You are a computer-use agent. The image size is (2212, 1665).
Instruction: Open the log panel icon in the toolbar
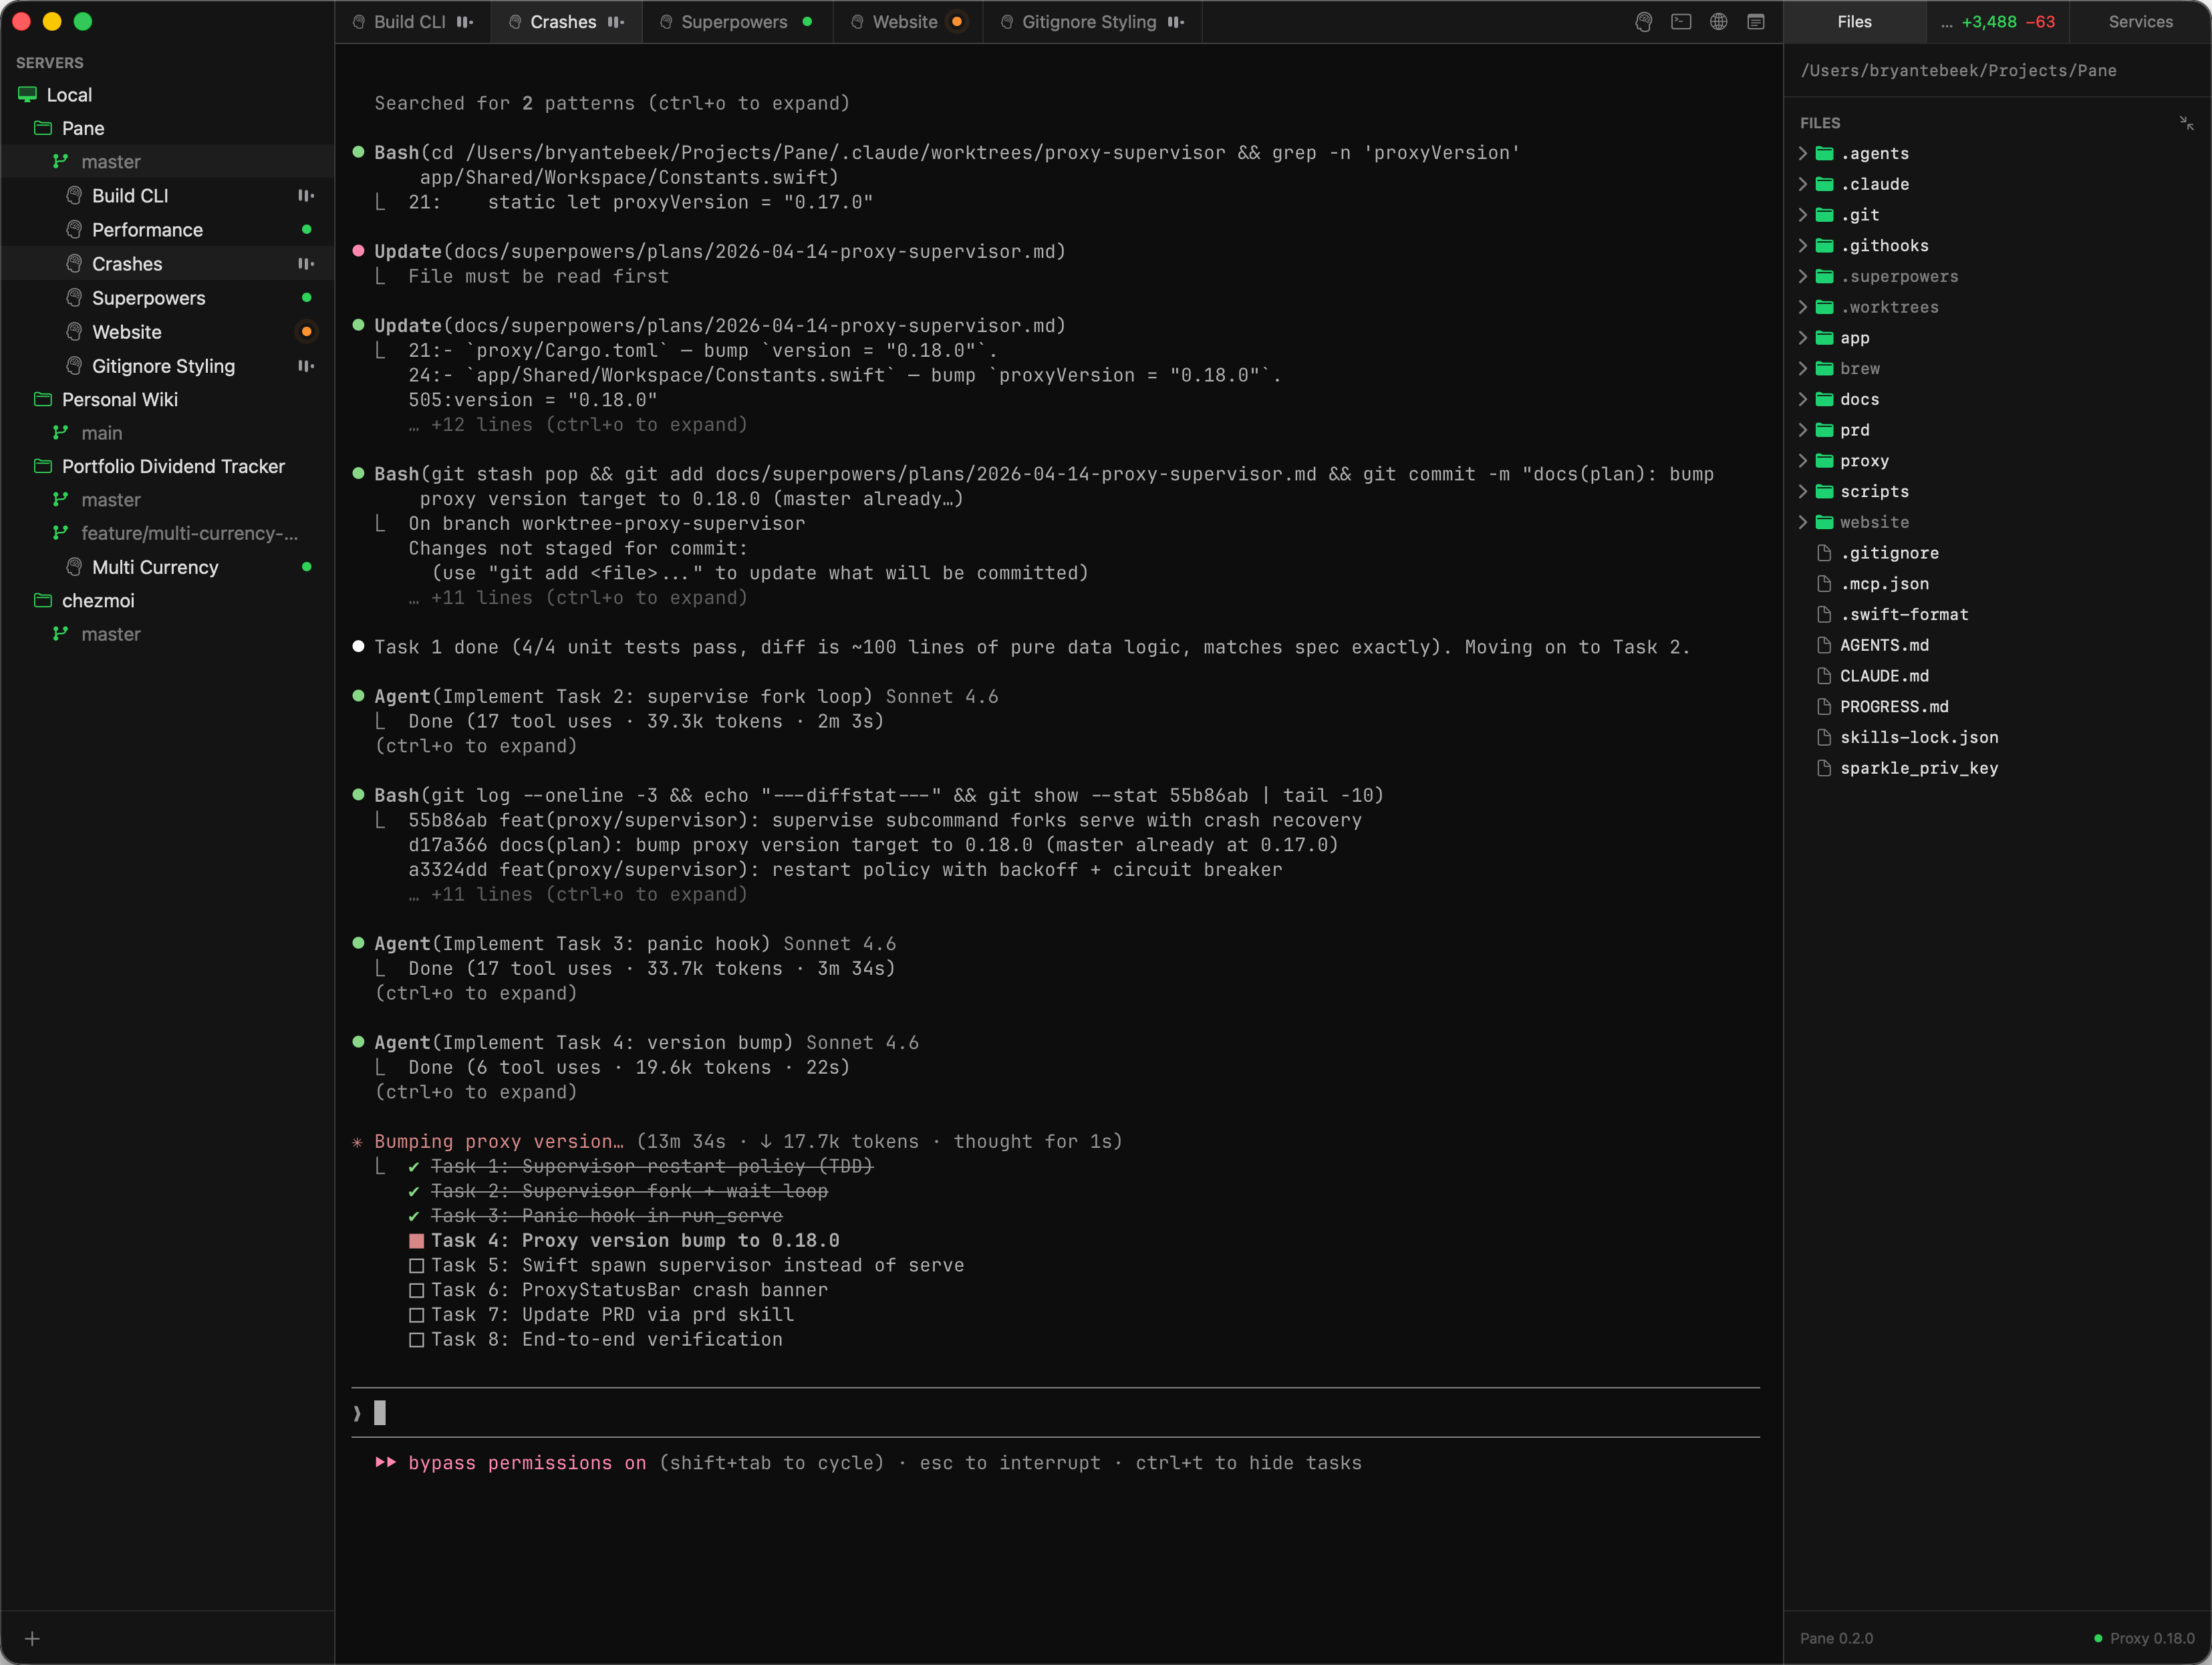[x=1756, y=22]
